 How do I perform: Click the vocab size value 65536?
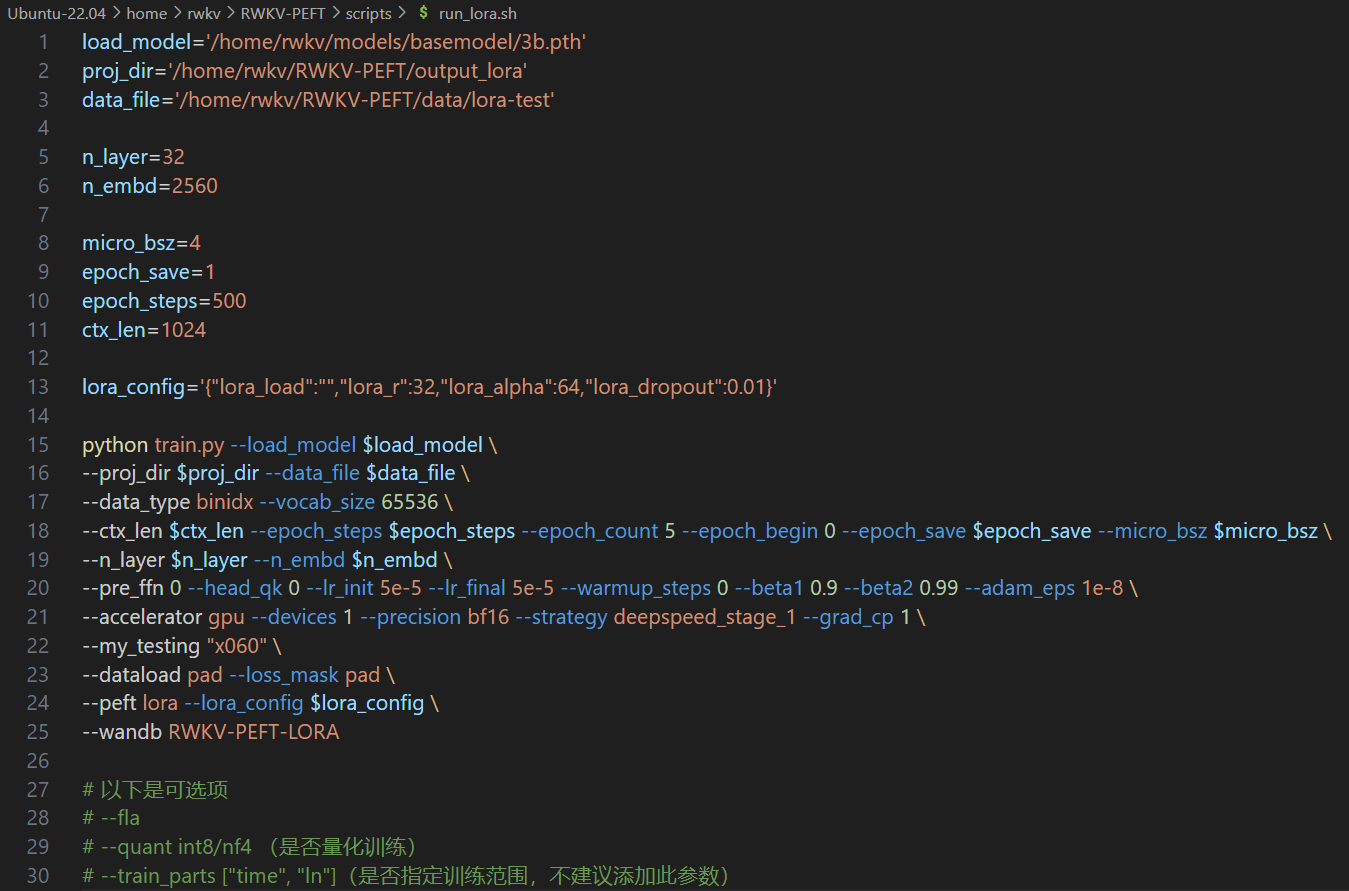click(x=409, y=502)
